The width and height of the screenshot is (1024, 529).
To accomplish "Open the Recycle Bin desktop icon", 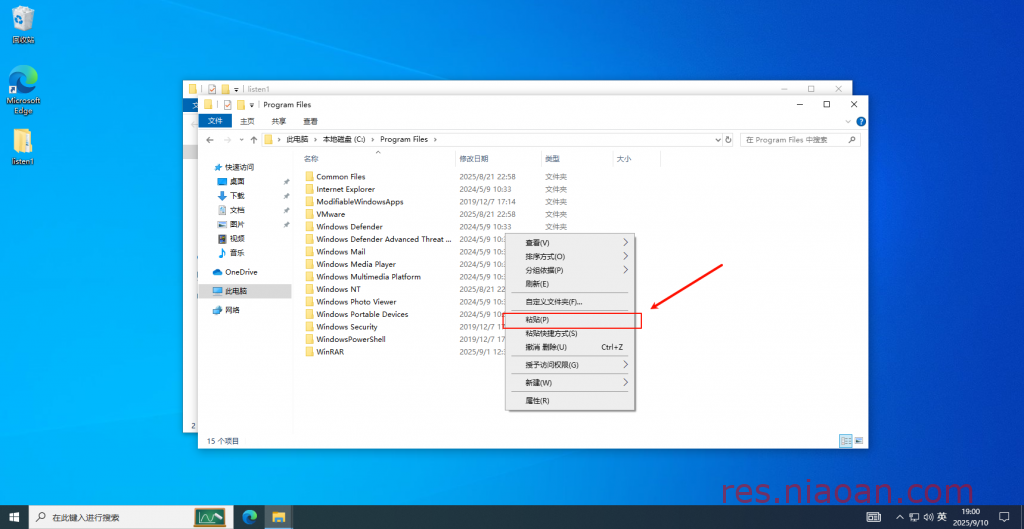I will [x=24, y=25].
